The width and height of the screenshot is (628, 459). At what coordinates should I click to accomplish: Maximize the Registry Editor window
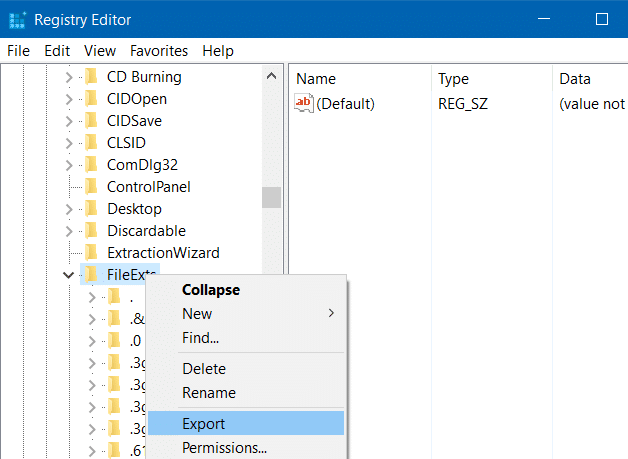[602, 19]
